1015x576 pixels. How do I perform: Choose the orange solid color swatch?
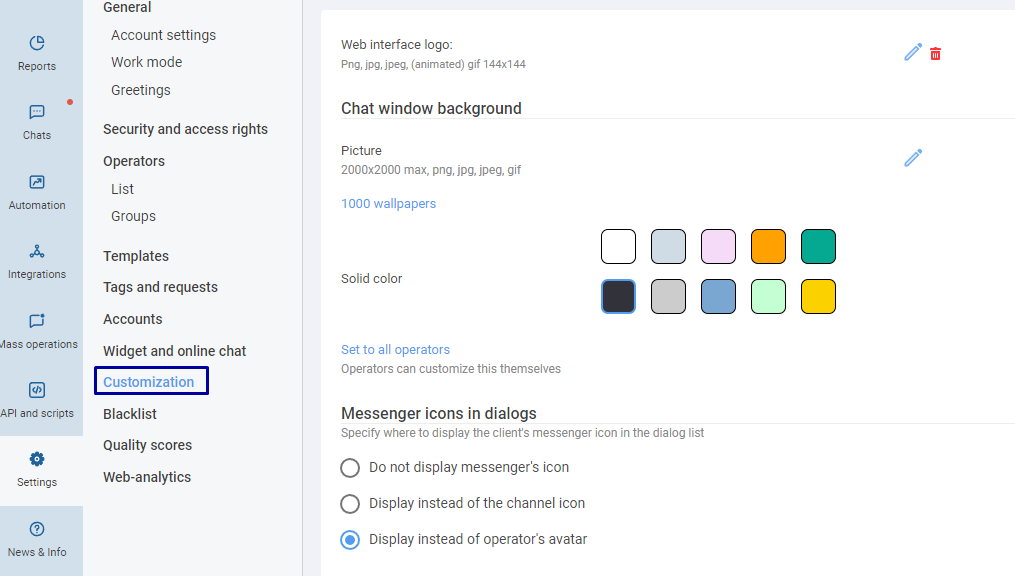pos(768,247)
